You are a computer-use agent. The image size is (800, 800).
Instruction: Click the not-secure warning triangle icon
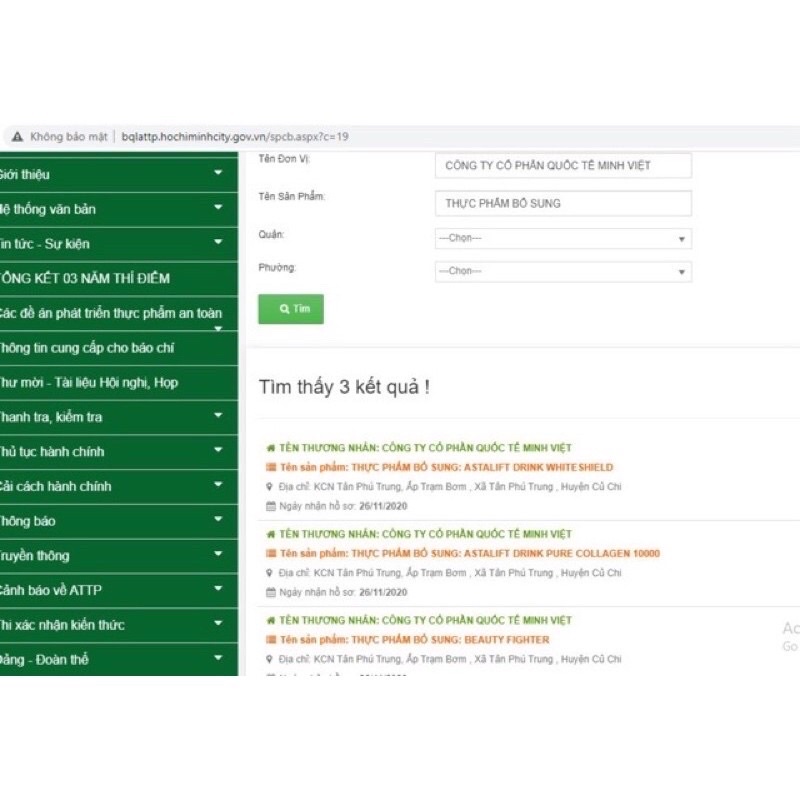18,137
